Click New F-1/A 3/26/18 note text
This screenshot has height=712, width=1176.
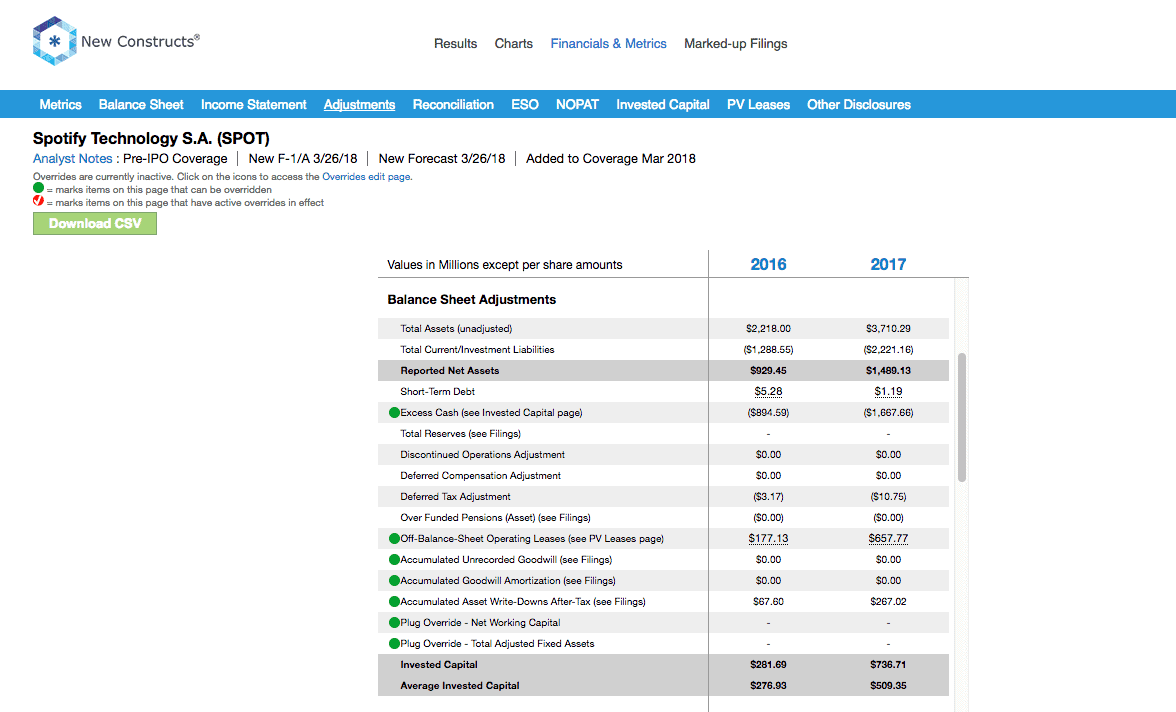coord(303,158)
